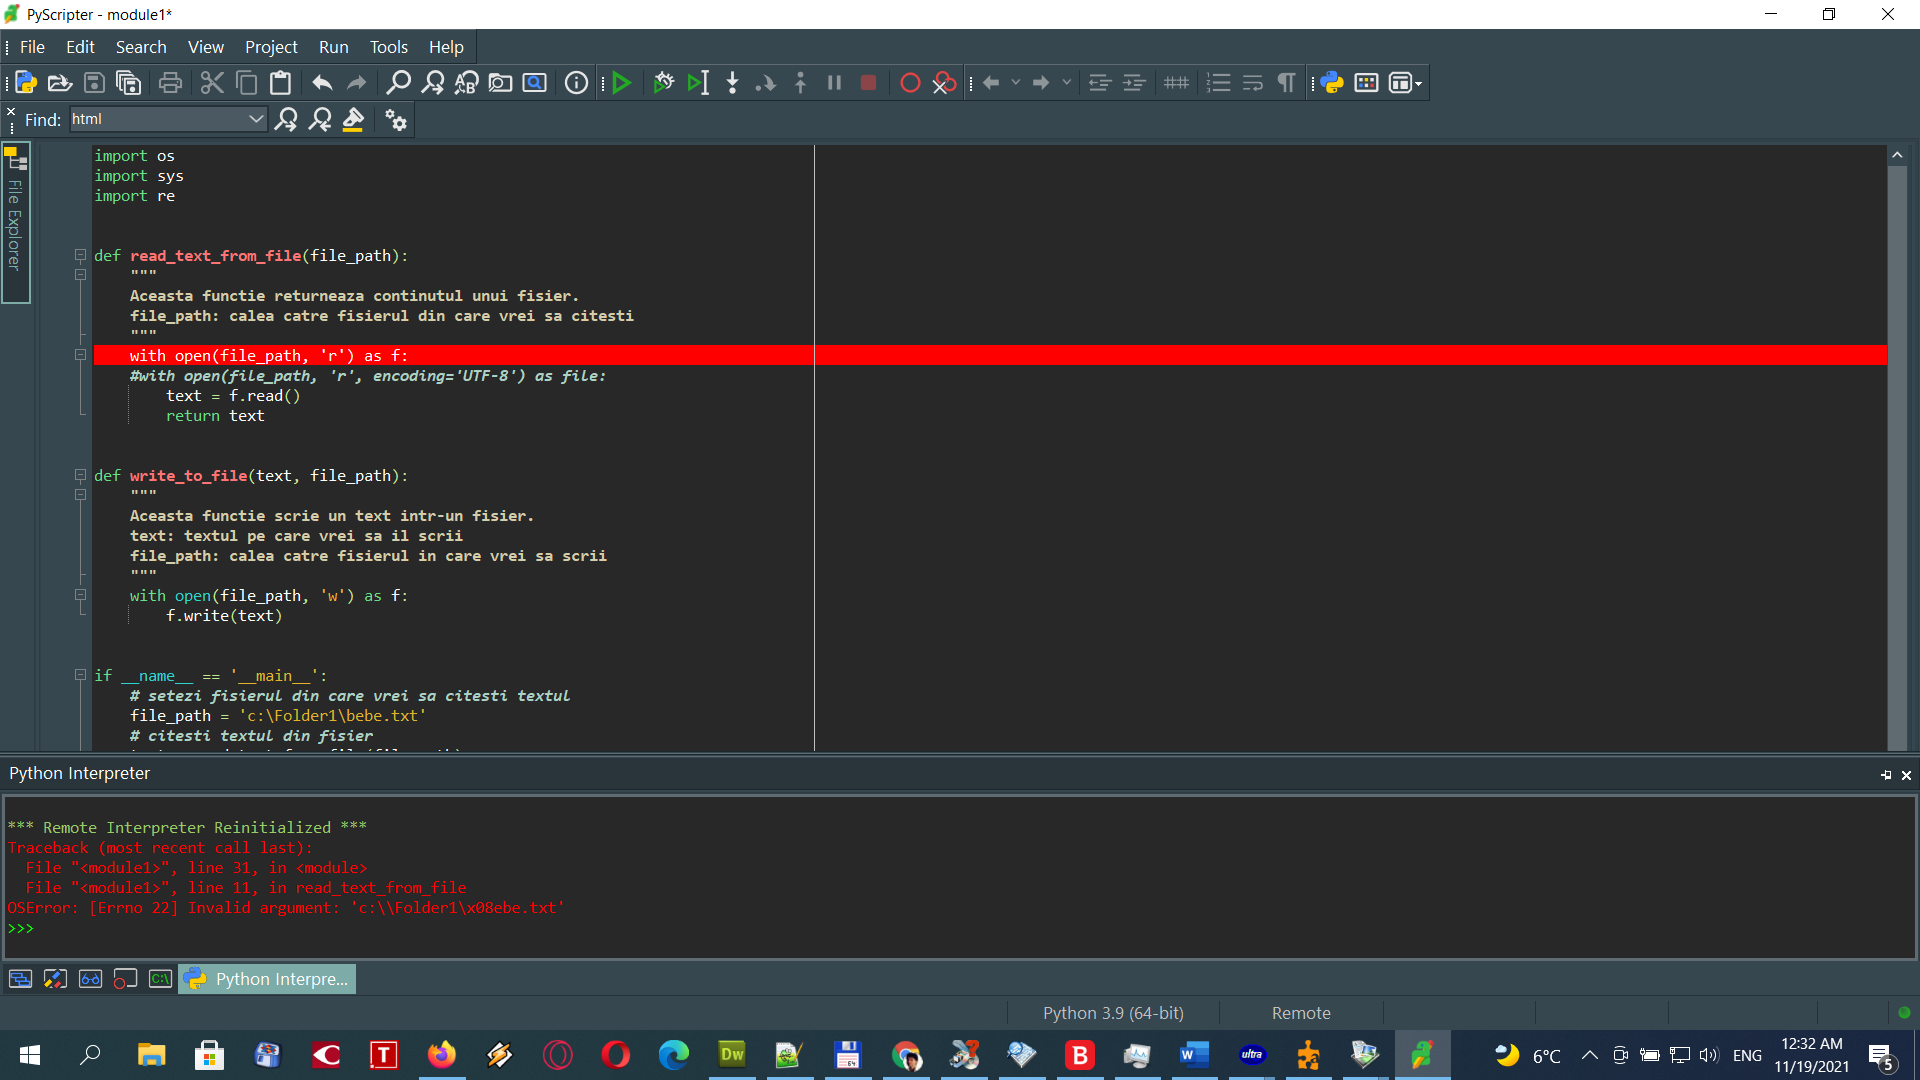The height and width of the screenshot is (1080, 1920).
Task: Open the Tools menu
Action: pyautogui.click(x=389, y=47)
